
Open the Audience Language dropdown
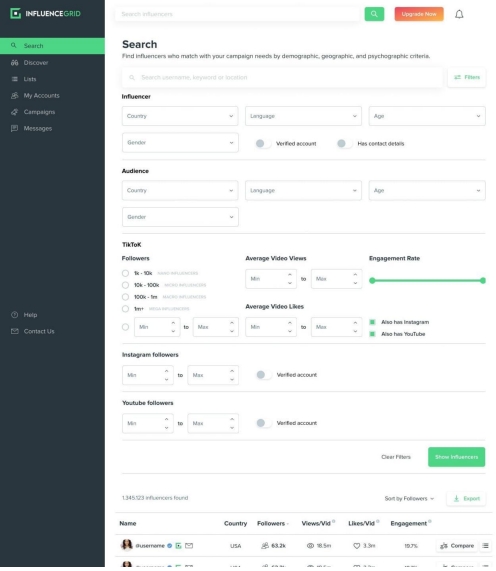(x=303, y=190)
